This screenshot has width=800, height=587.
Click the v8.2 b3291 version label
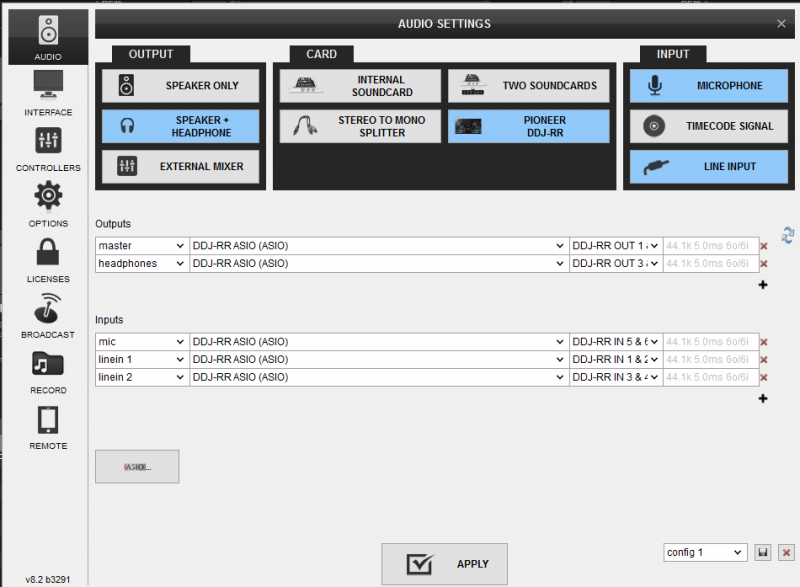coord(47,580)
